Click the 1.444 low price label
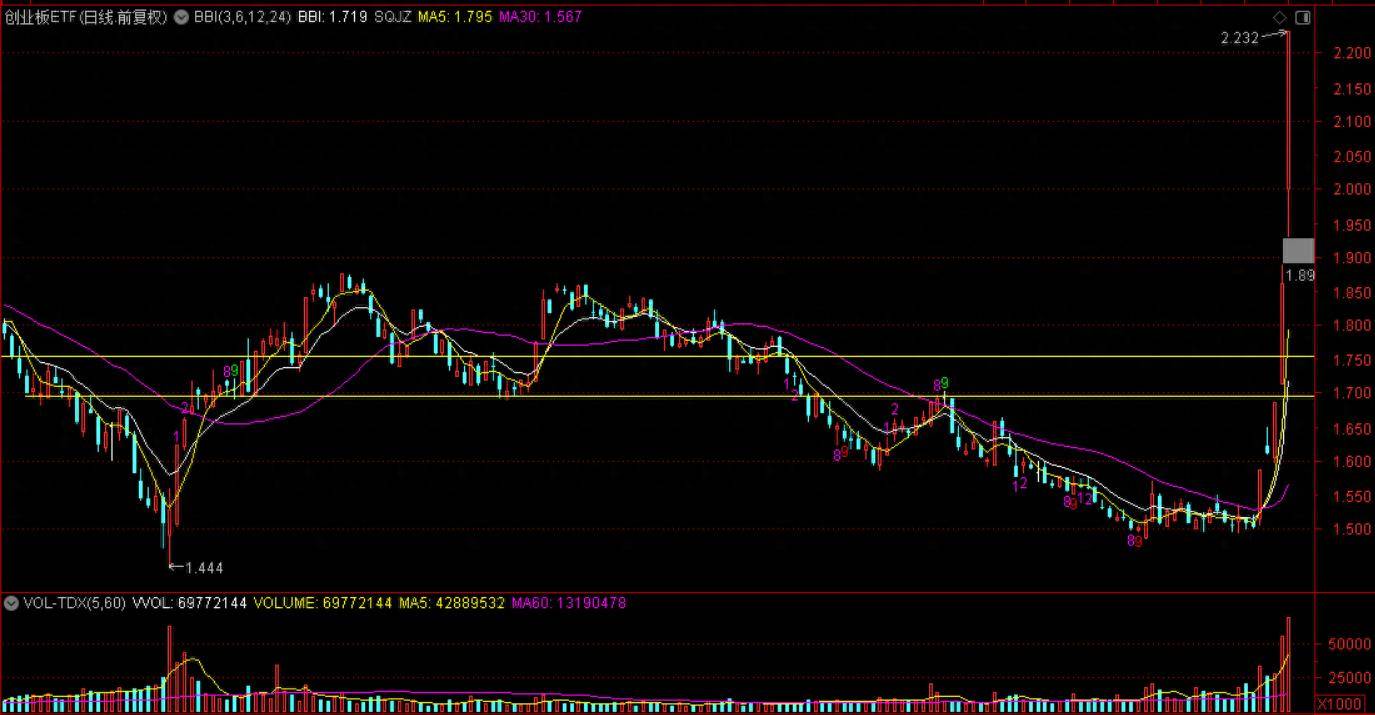 click(x=204, y=568)
